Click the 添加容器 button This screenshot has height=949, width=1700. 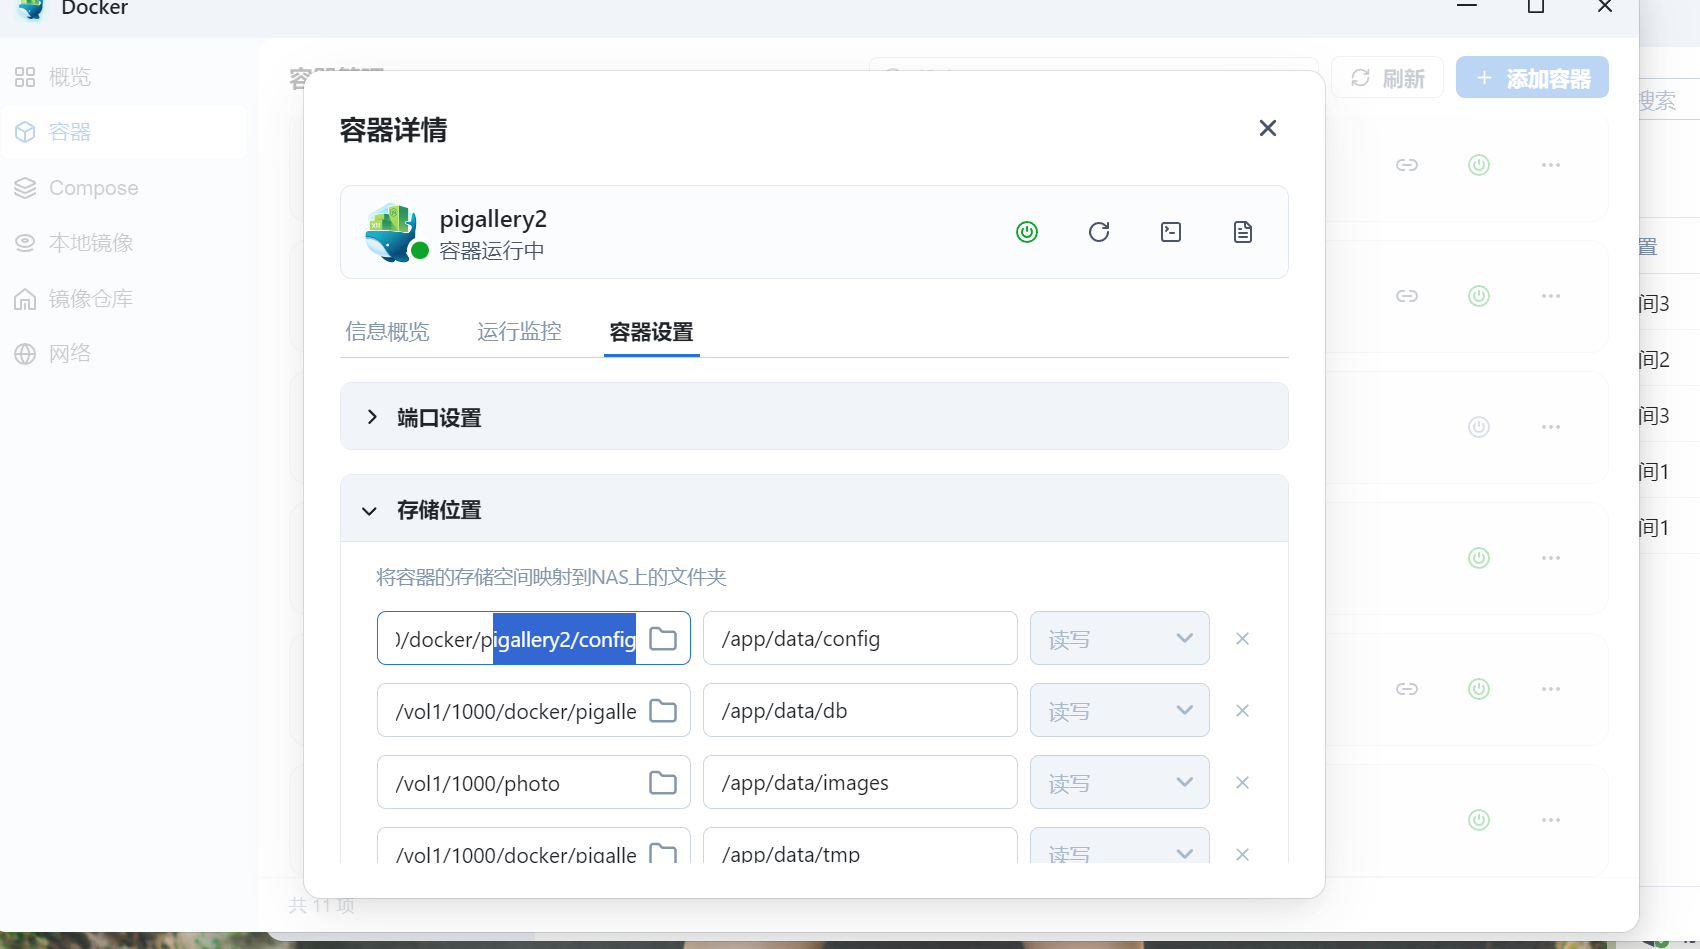pos(1532,78)
